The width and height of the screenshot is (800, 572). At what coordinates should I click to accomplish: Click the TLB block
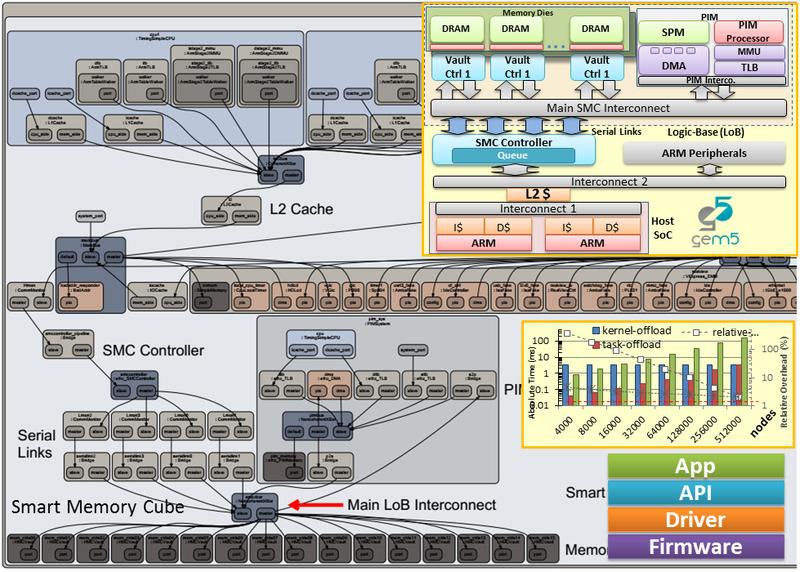point(749,67)
